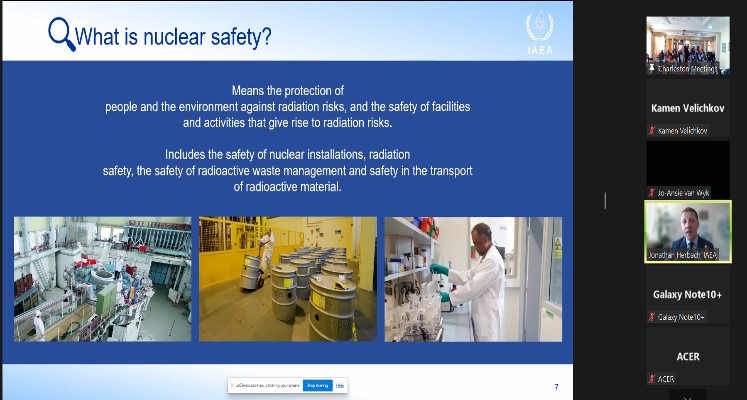Click Jo-Ansie van Wyk's muted microphone icon
Image resolution: width=747 pixels, height=400 pixels.
coord(652,193)
